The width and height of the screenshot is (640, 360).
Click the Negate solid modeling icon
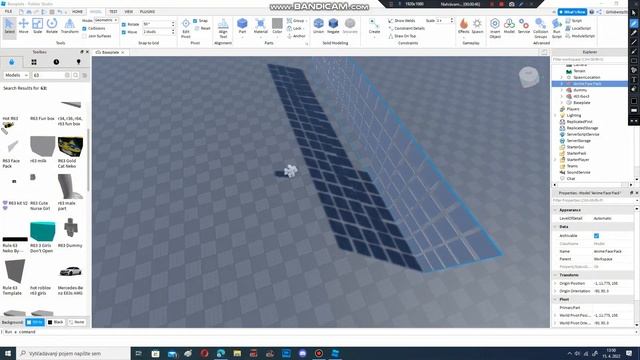point(333,26)
